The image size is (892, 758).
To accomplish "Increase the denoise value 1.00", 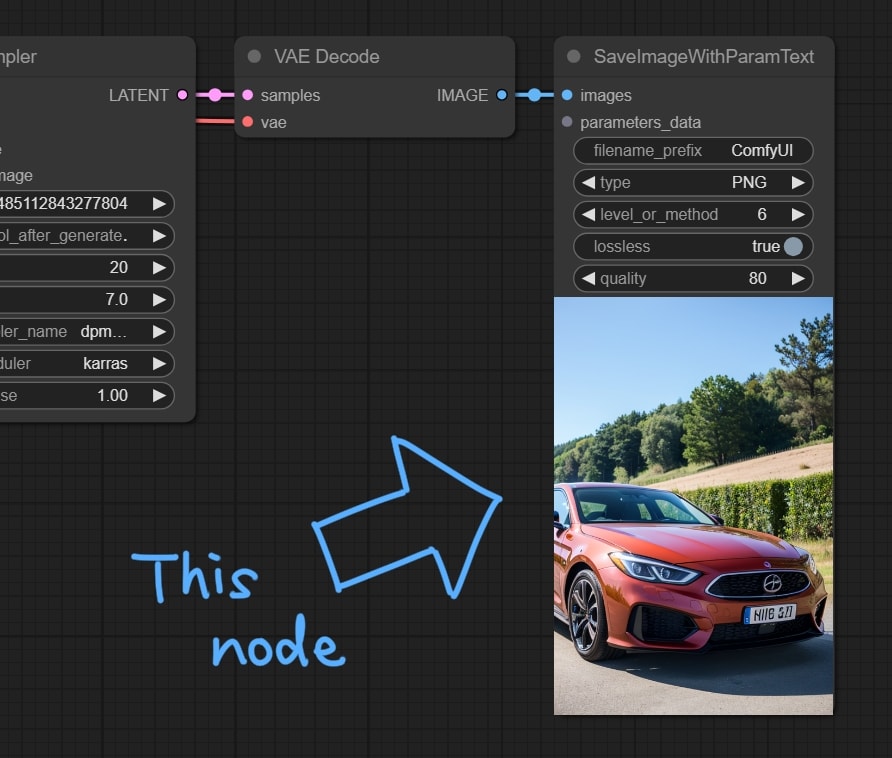I will [159, 395].
